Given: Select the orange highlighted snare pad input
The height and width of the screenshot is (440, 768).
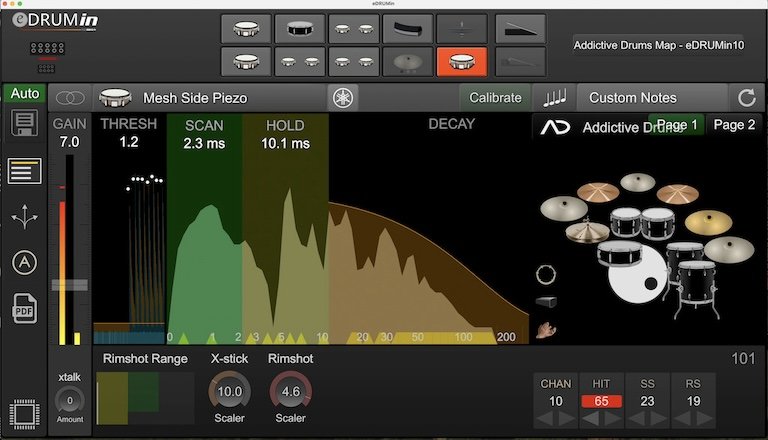Looking at the screenshot, I should coord(461,62).
